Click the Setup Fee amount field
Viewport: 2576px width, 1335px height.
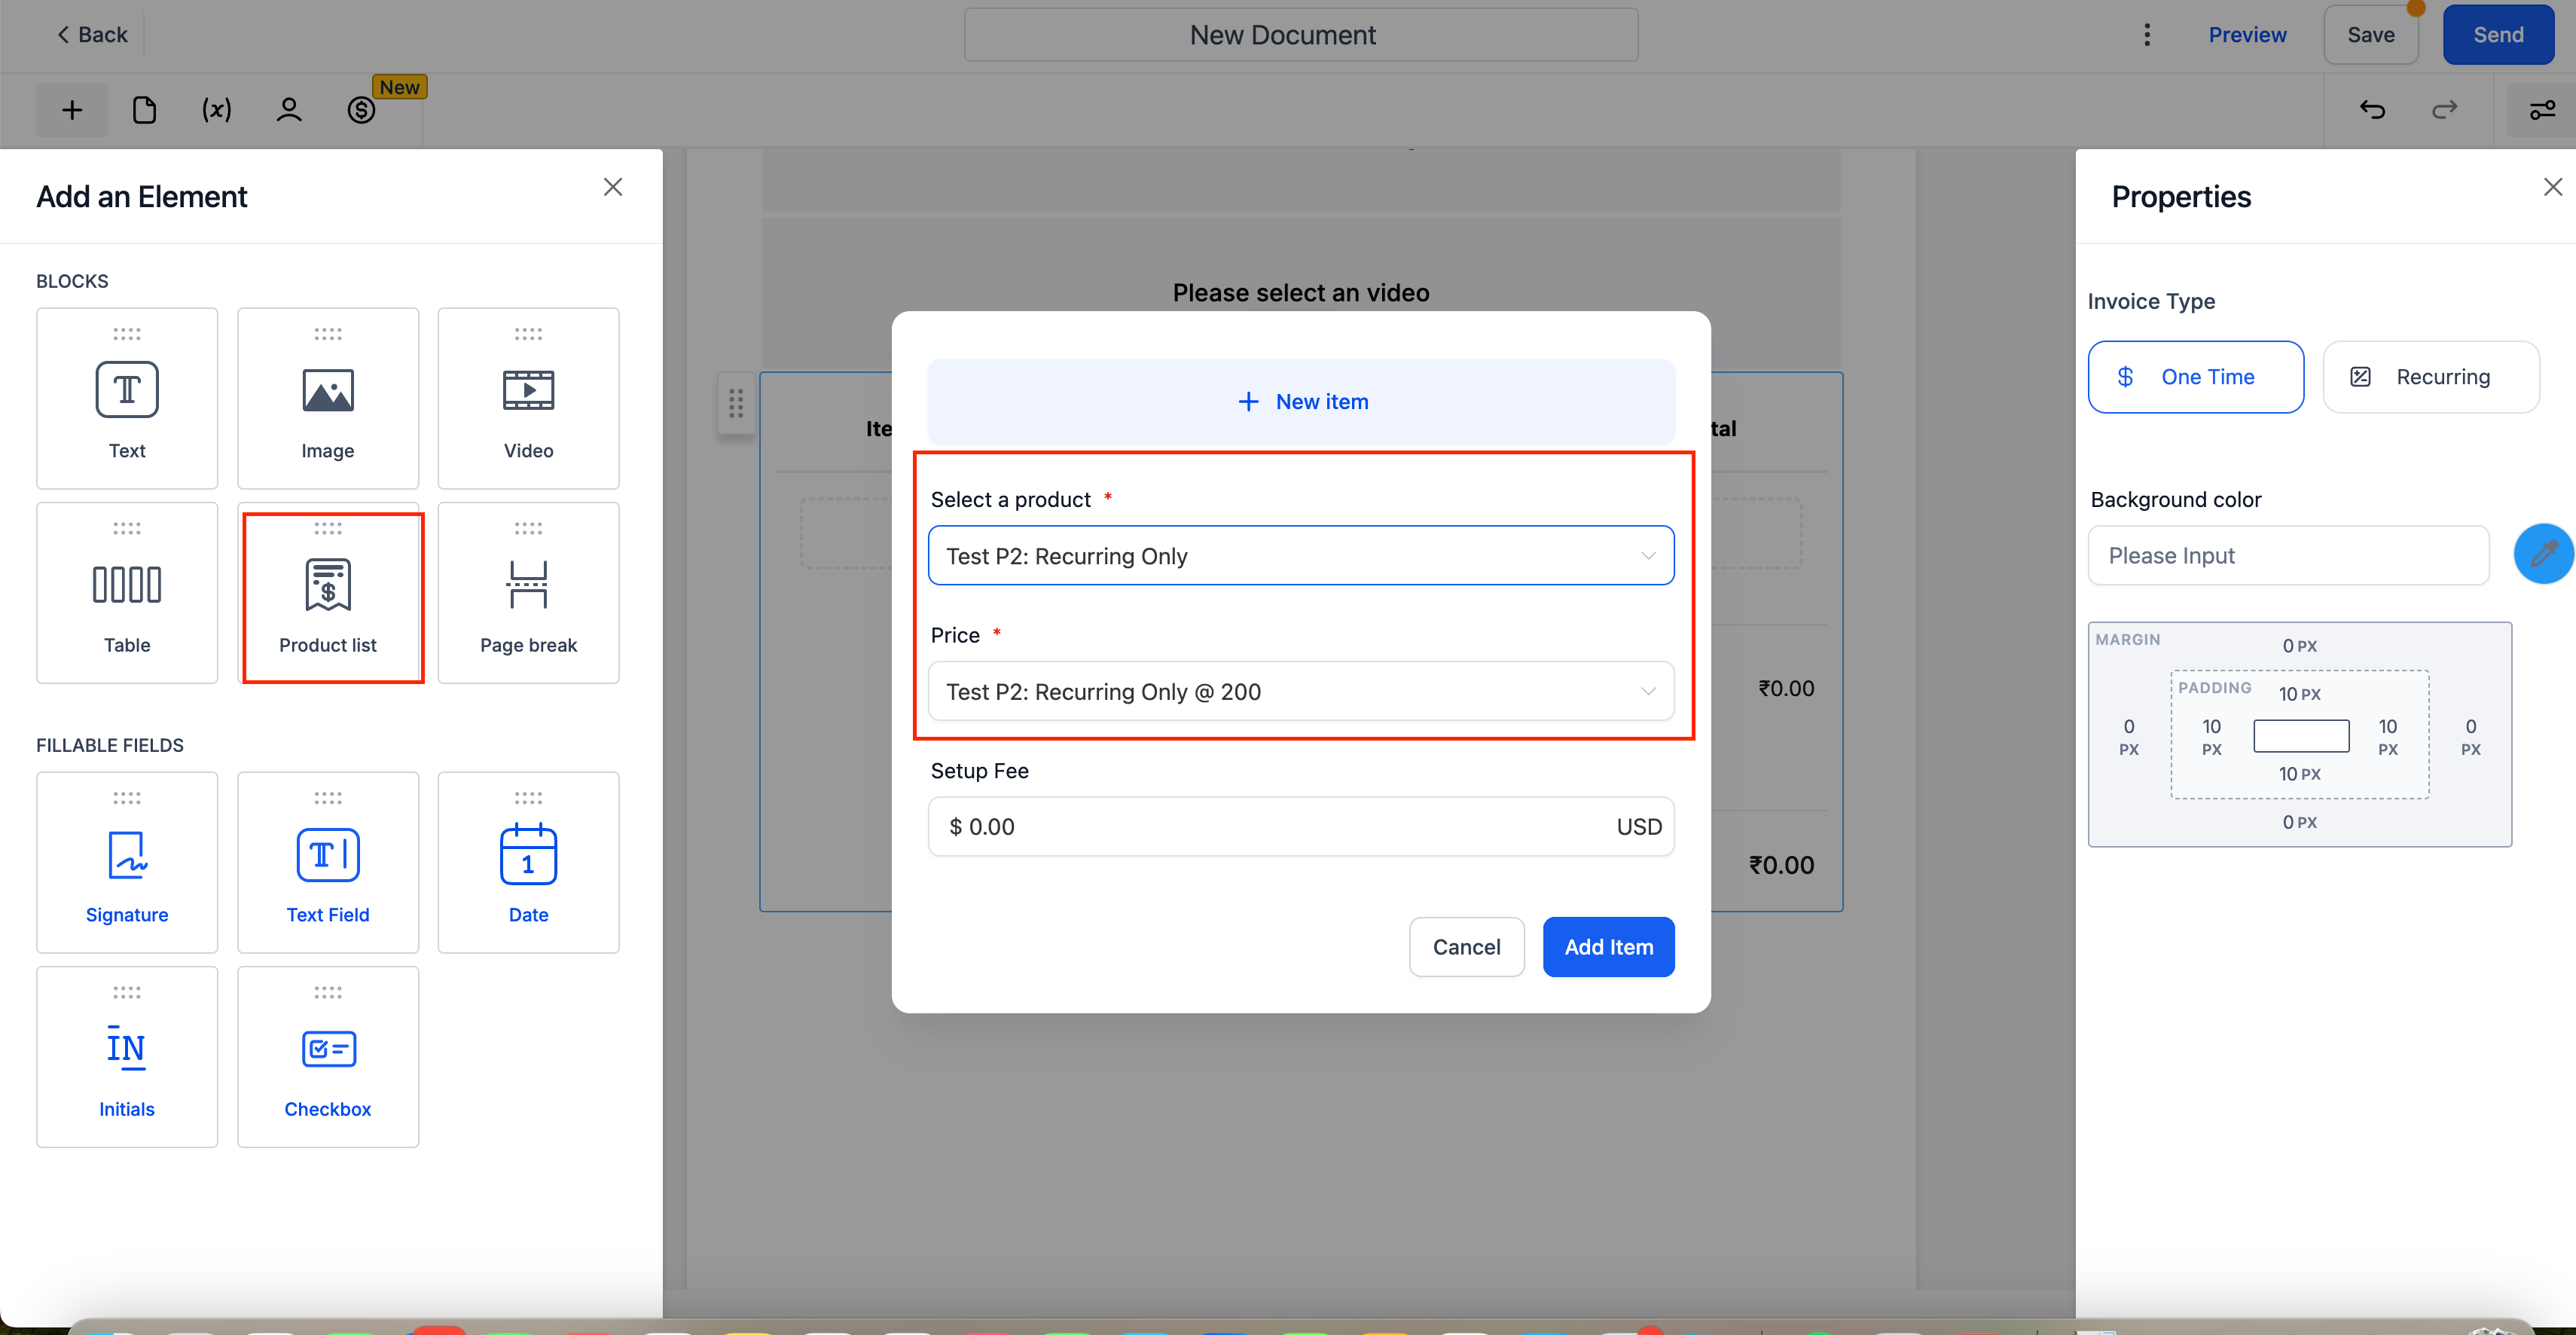(x=1301, y=827)
